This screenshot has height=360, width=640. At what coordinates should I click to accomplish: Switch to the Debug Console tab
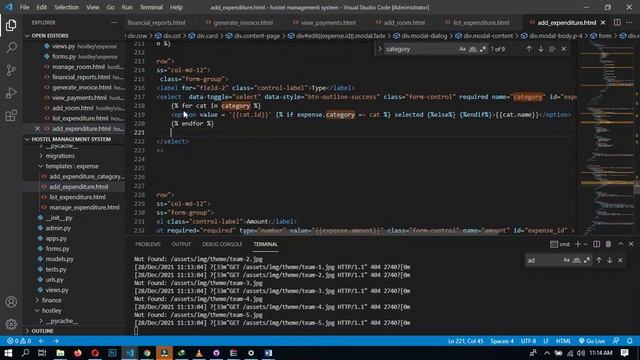pyautogui.click(x=222, y=244)
